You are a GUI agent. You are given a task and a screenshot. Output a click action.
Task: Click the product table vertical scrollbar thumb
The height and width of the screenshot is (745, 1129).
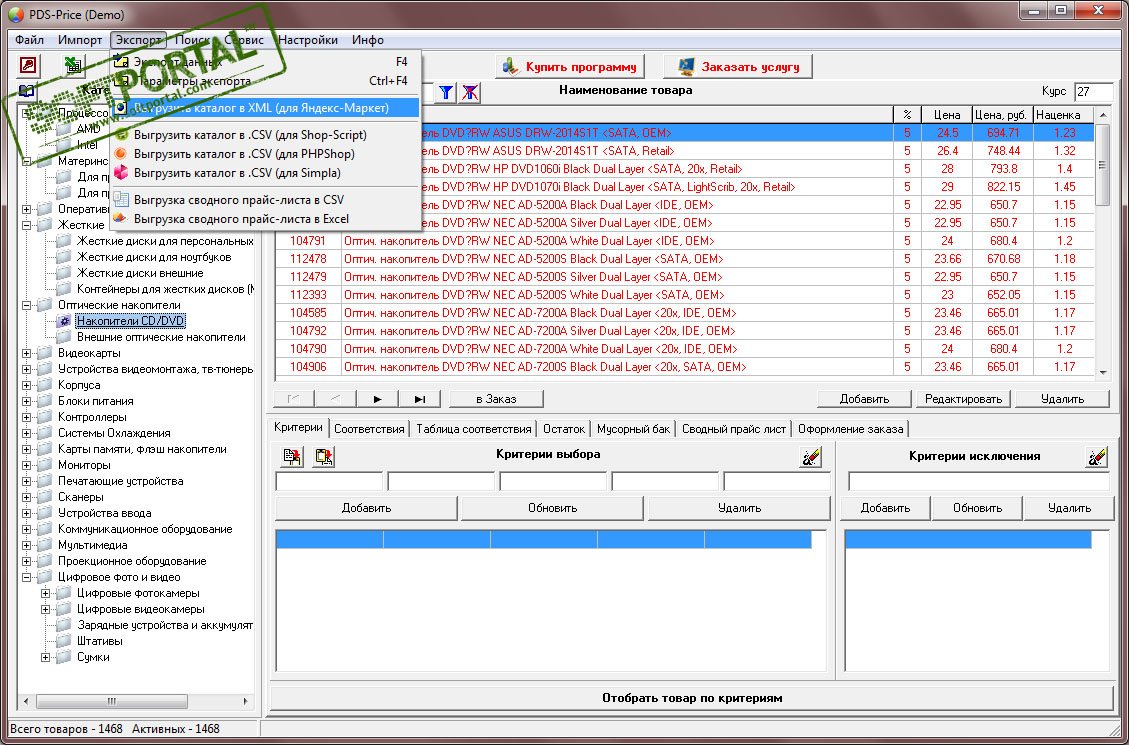[1102, 165]
